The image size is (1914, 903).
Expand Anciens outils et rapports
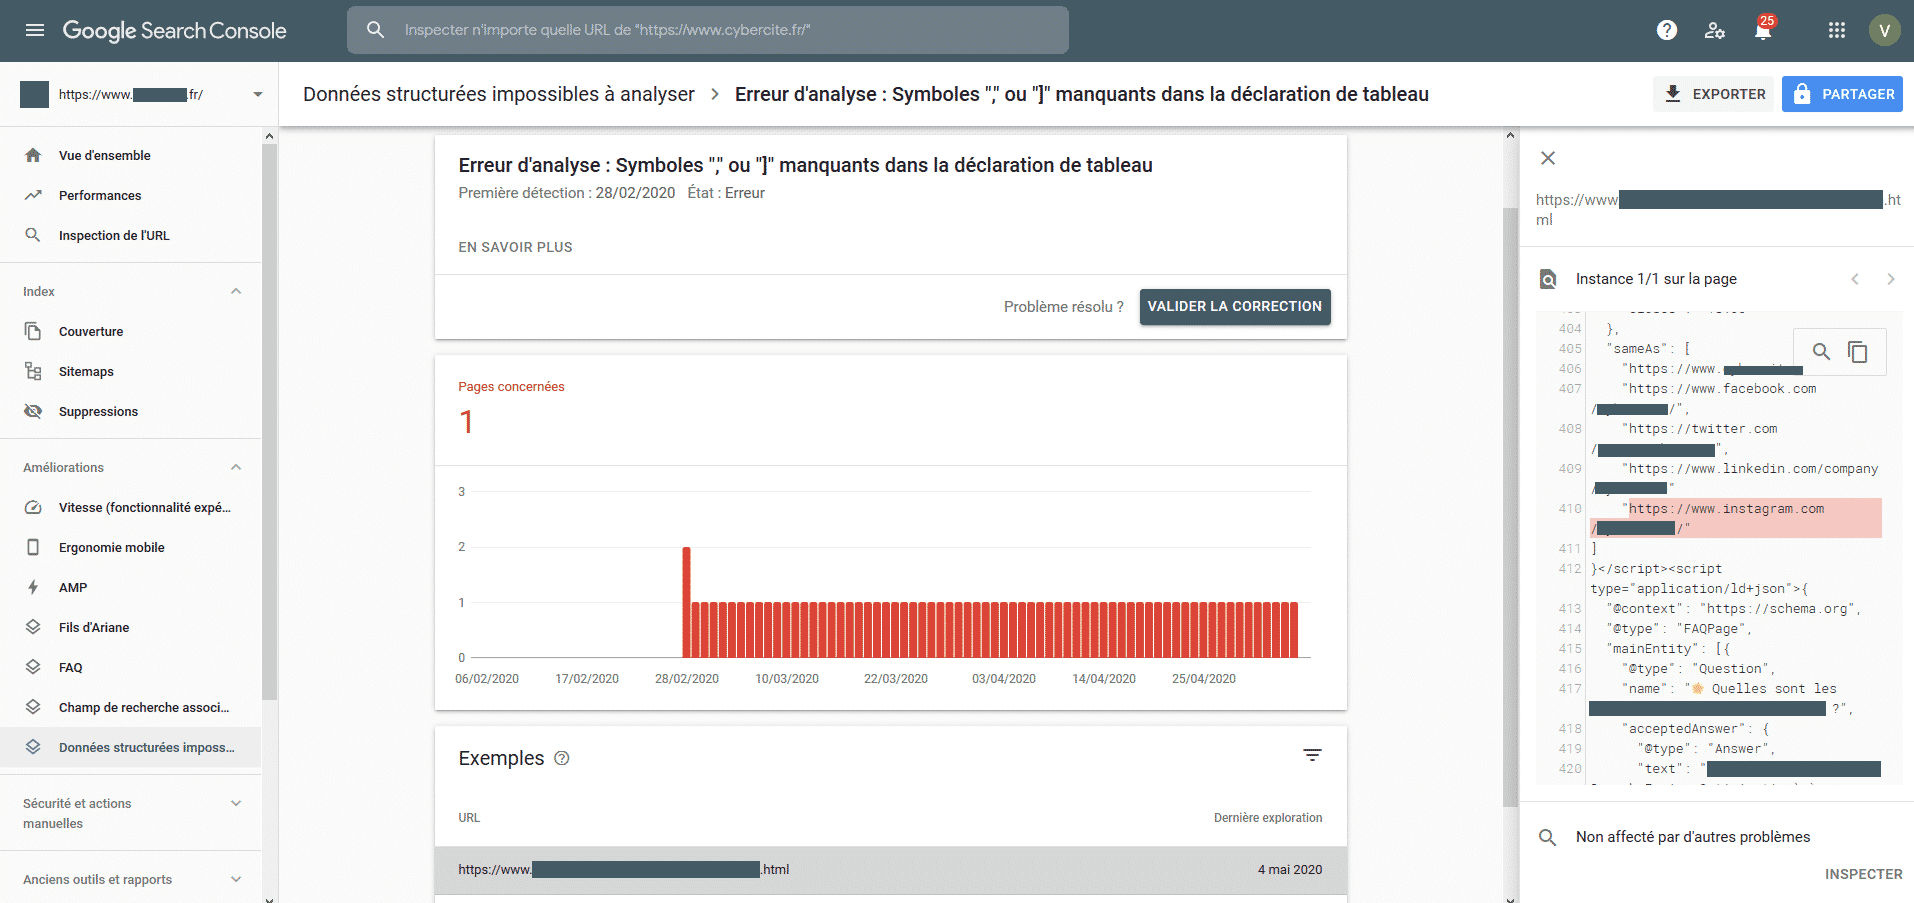pyautogui.click(x=236, y=879)
